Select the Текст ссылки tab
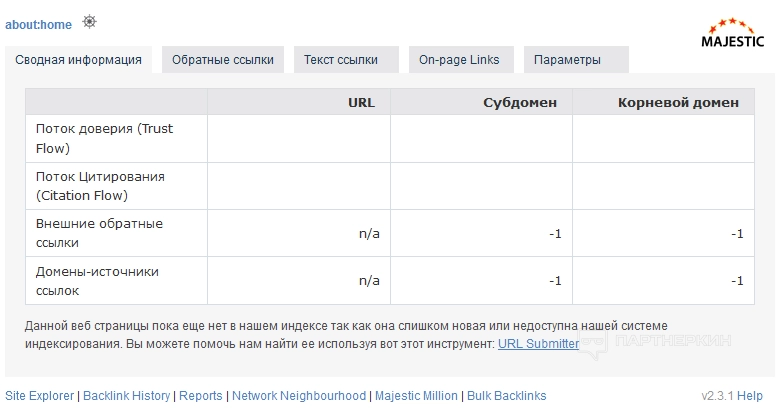The height and width of the screenshot is (412, 782). point(341,60)
